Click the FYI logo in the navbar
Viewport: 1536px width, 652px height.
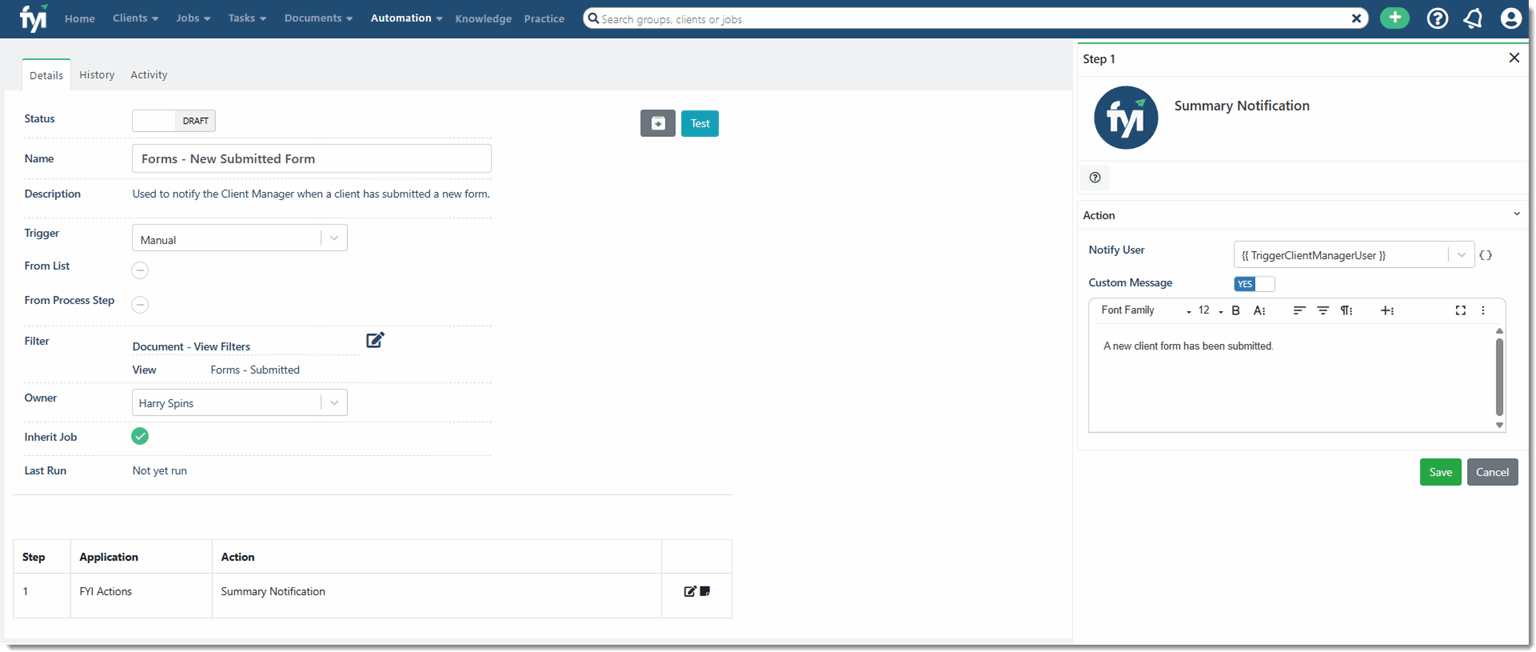tap(33, 18)
